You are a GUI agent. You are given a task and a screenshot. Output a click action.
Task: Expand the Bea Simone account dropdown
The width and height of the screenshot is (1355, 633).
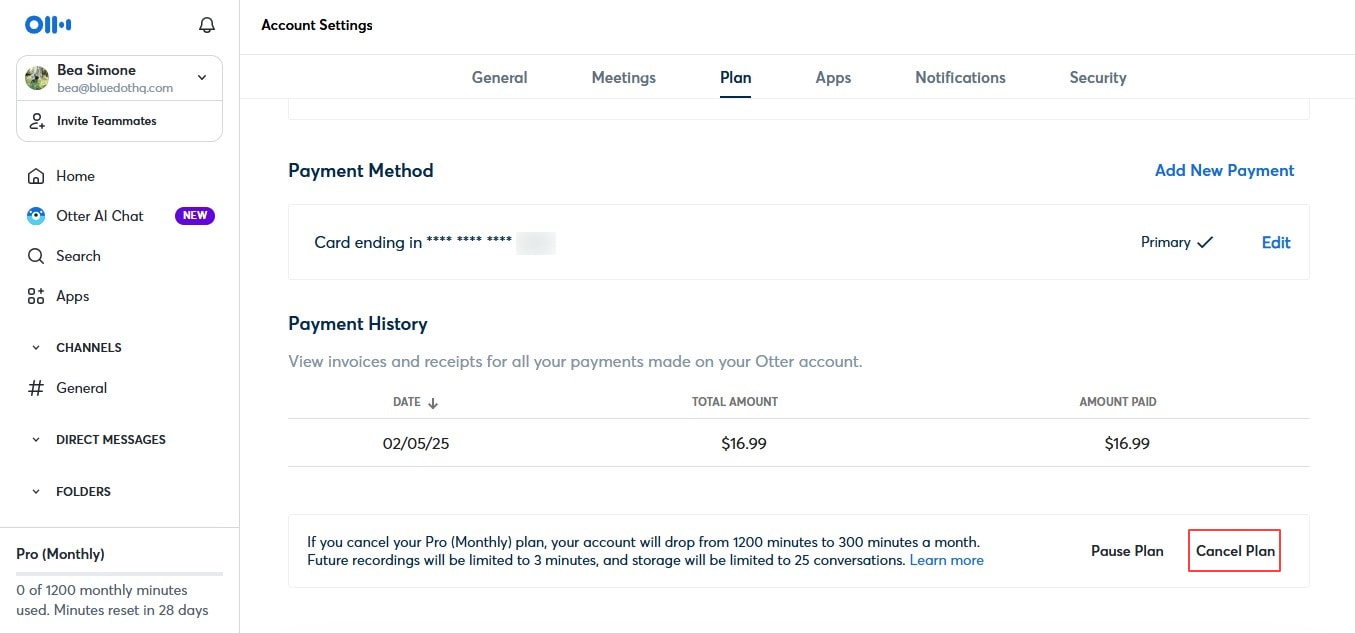(x=202, y=77)
